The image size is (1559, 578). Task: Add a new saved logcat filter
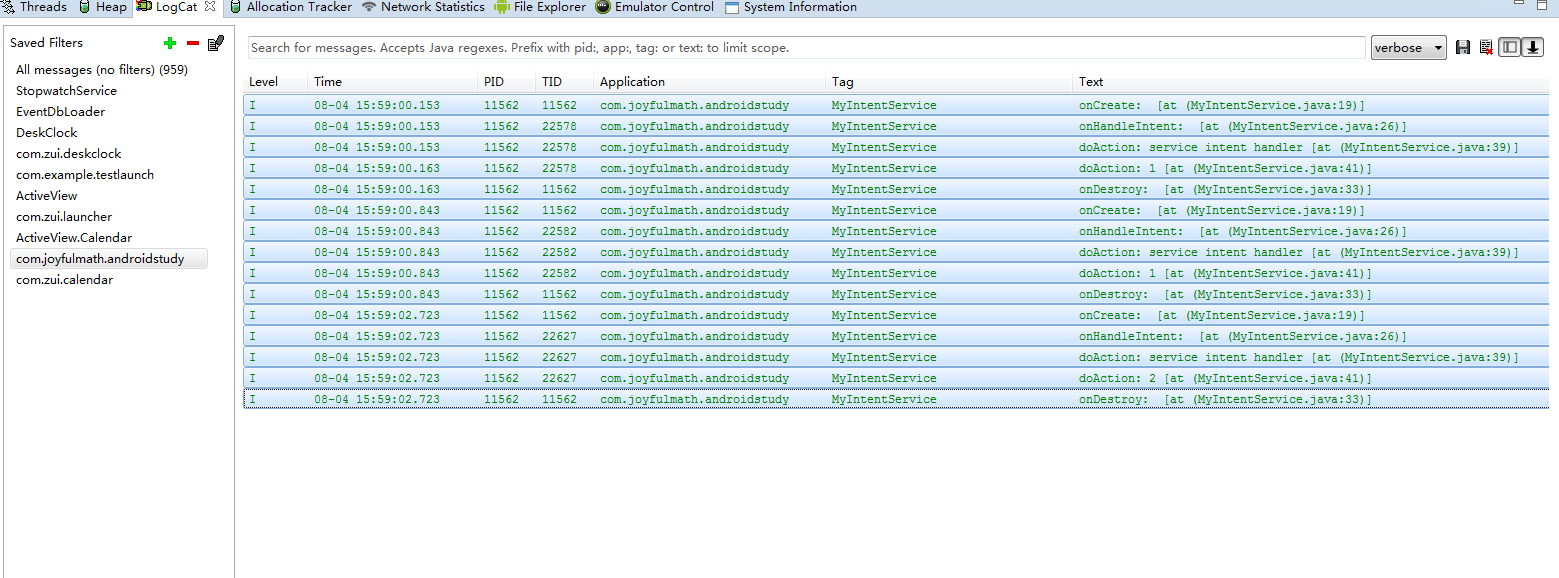[170, 43]
